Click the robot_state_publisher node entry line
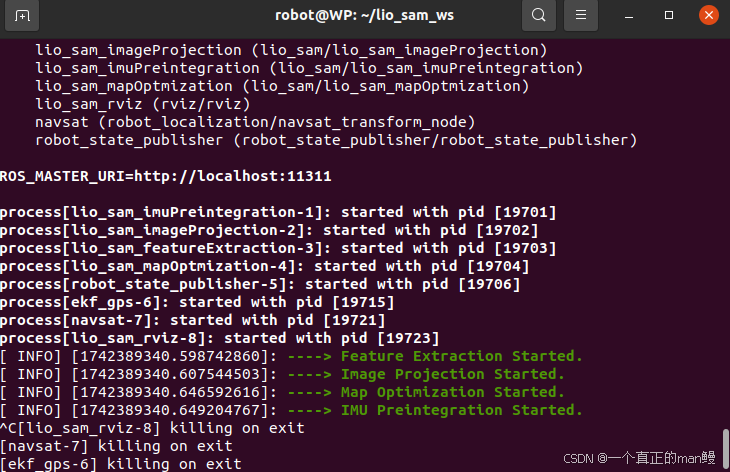 [336, 140]
